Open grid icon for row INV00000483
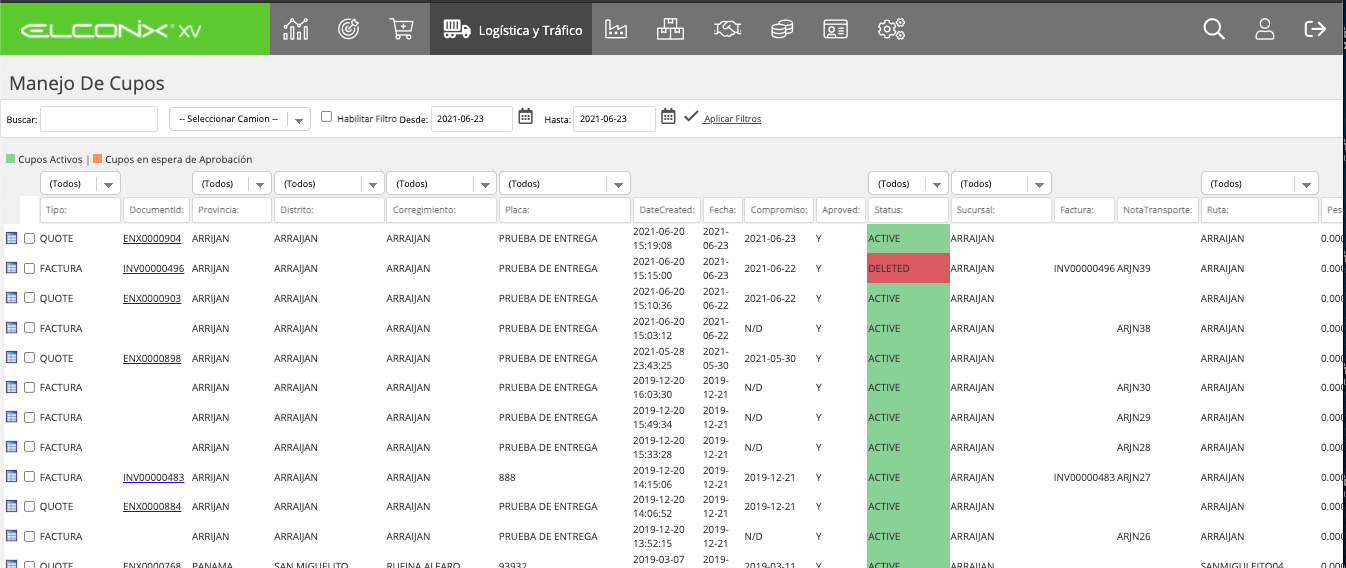The image size is (1346, 568). pos(12,477)
